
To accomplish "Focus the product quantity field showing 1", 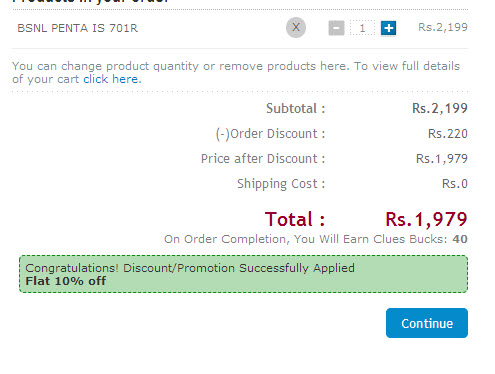I will tap(362, 28).
